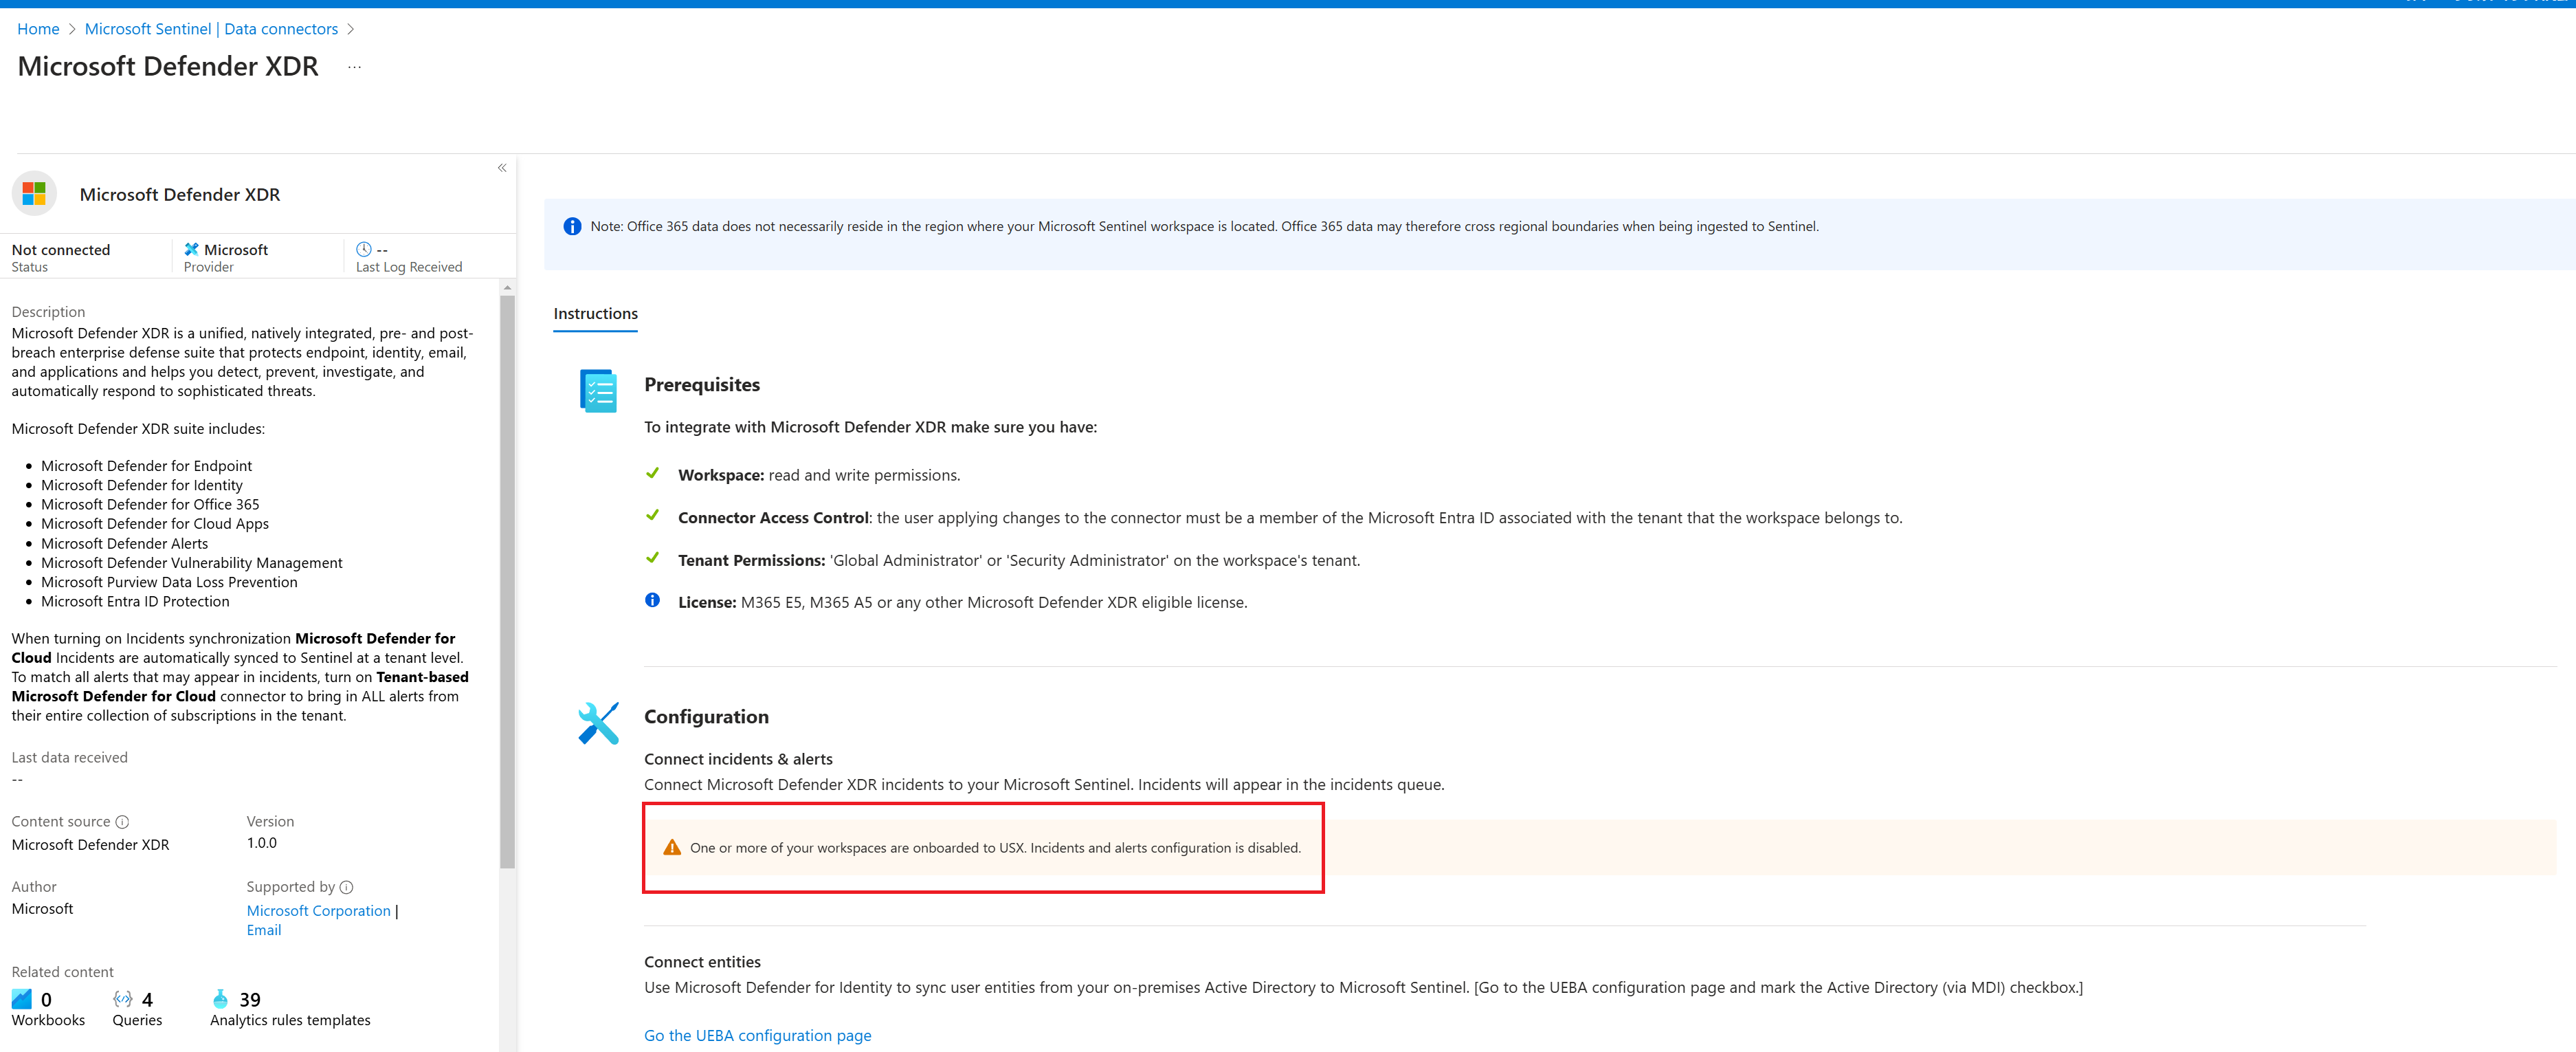Open Microsoft Sentinel | Data connectors breadcrumb
Screen dimensions: 2576x1052
coord(211,29)
